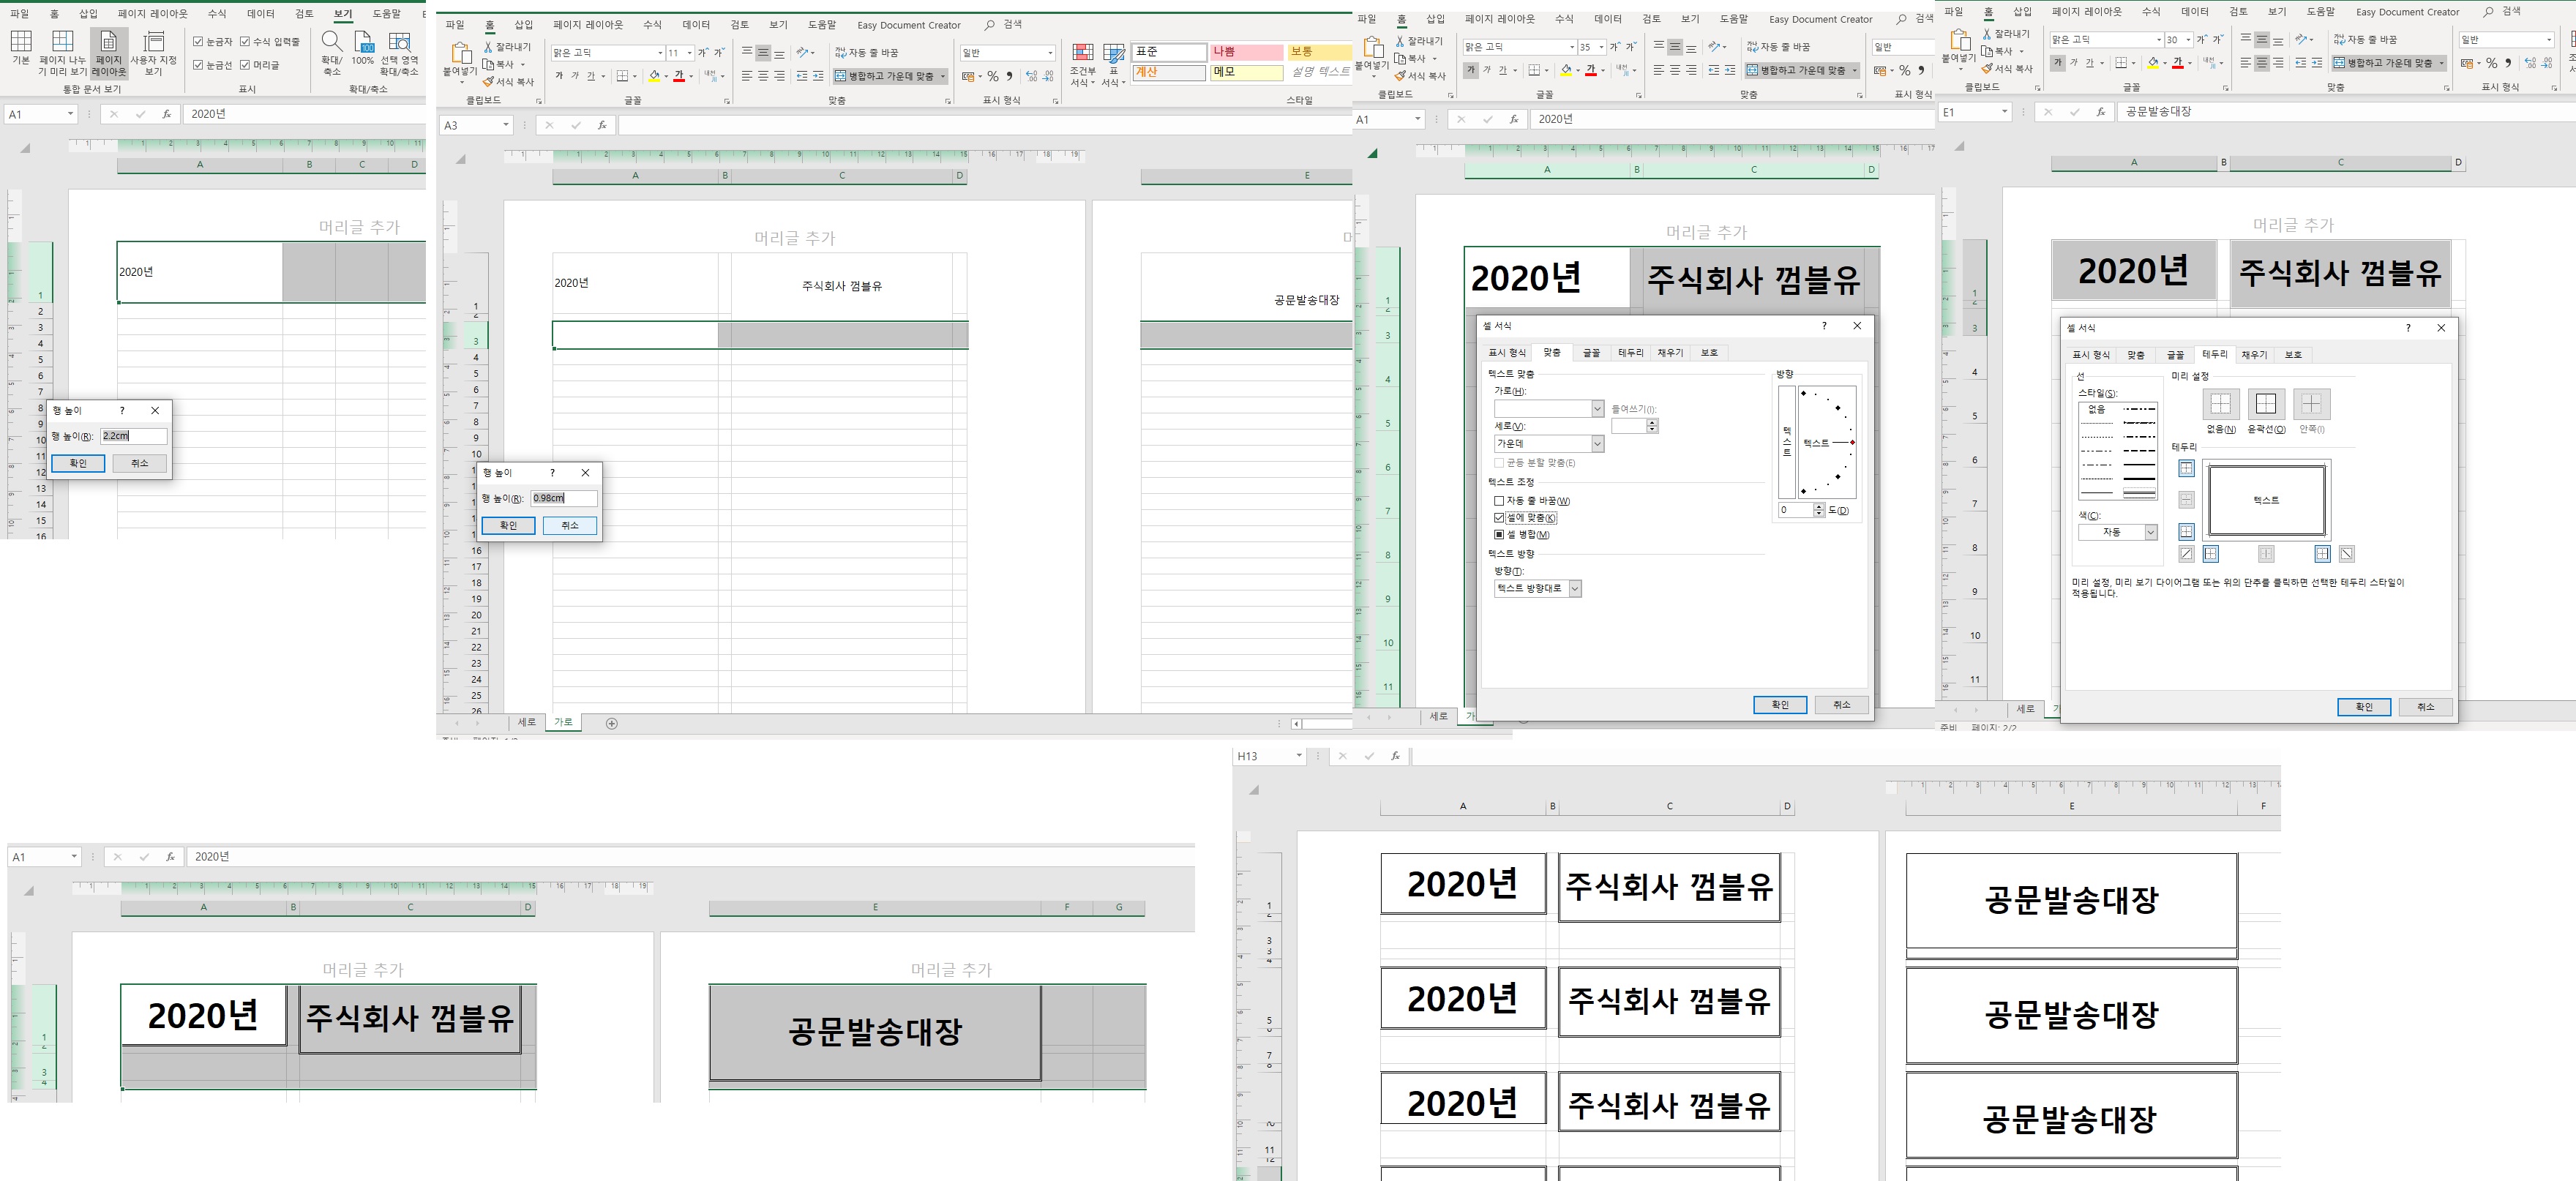Add a new sheet with plus icon
This screenshot has width=2576, height=1181.
[612, 723]
